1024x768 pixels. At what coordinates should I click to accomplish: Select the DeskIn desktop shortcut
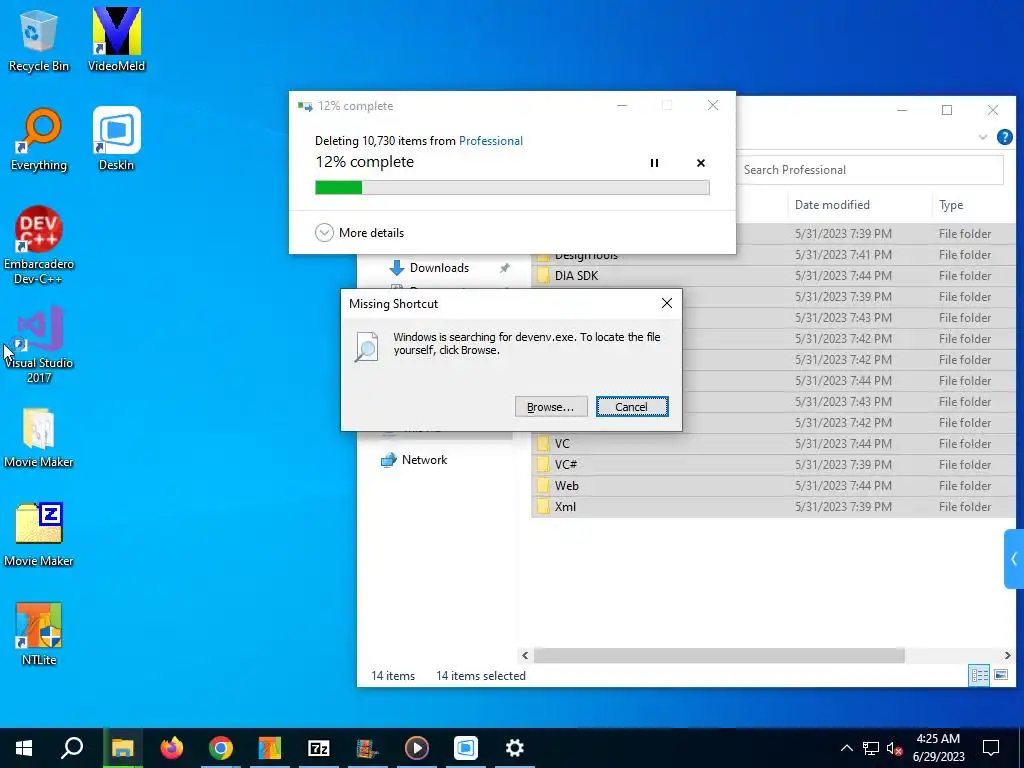click(x=116, y=139)
